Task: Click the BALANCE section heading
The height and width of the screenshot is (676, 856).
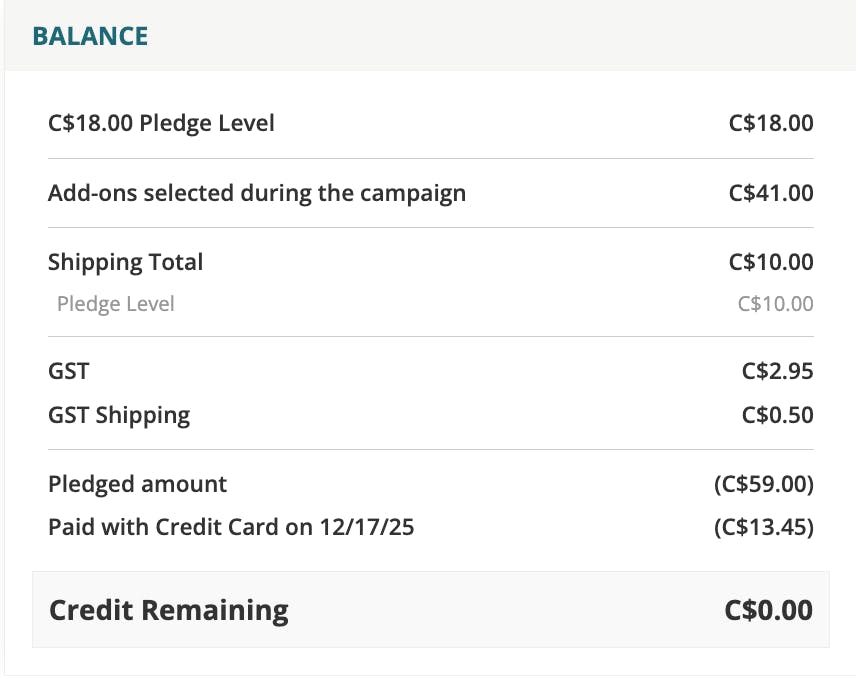Action: (90, 36)
